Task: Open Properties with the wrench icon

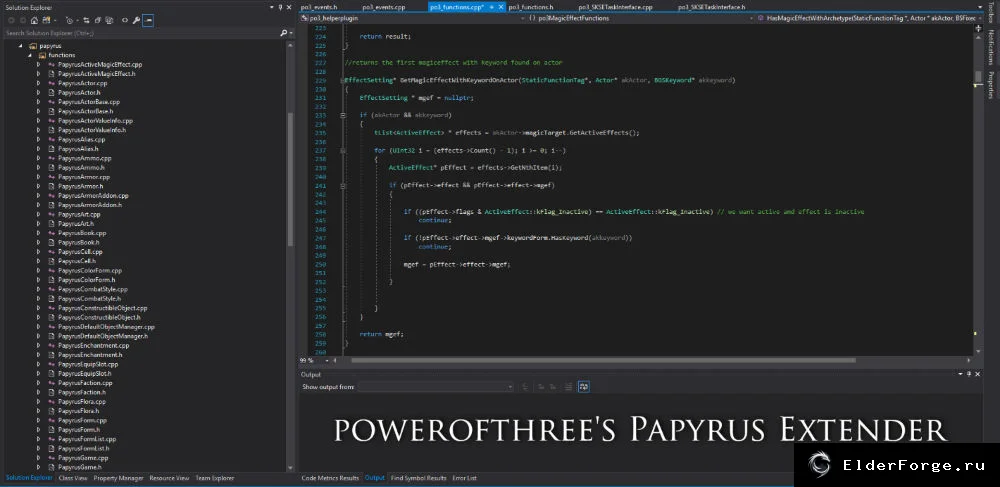Action: (x=136, y=20)
